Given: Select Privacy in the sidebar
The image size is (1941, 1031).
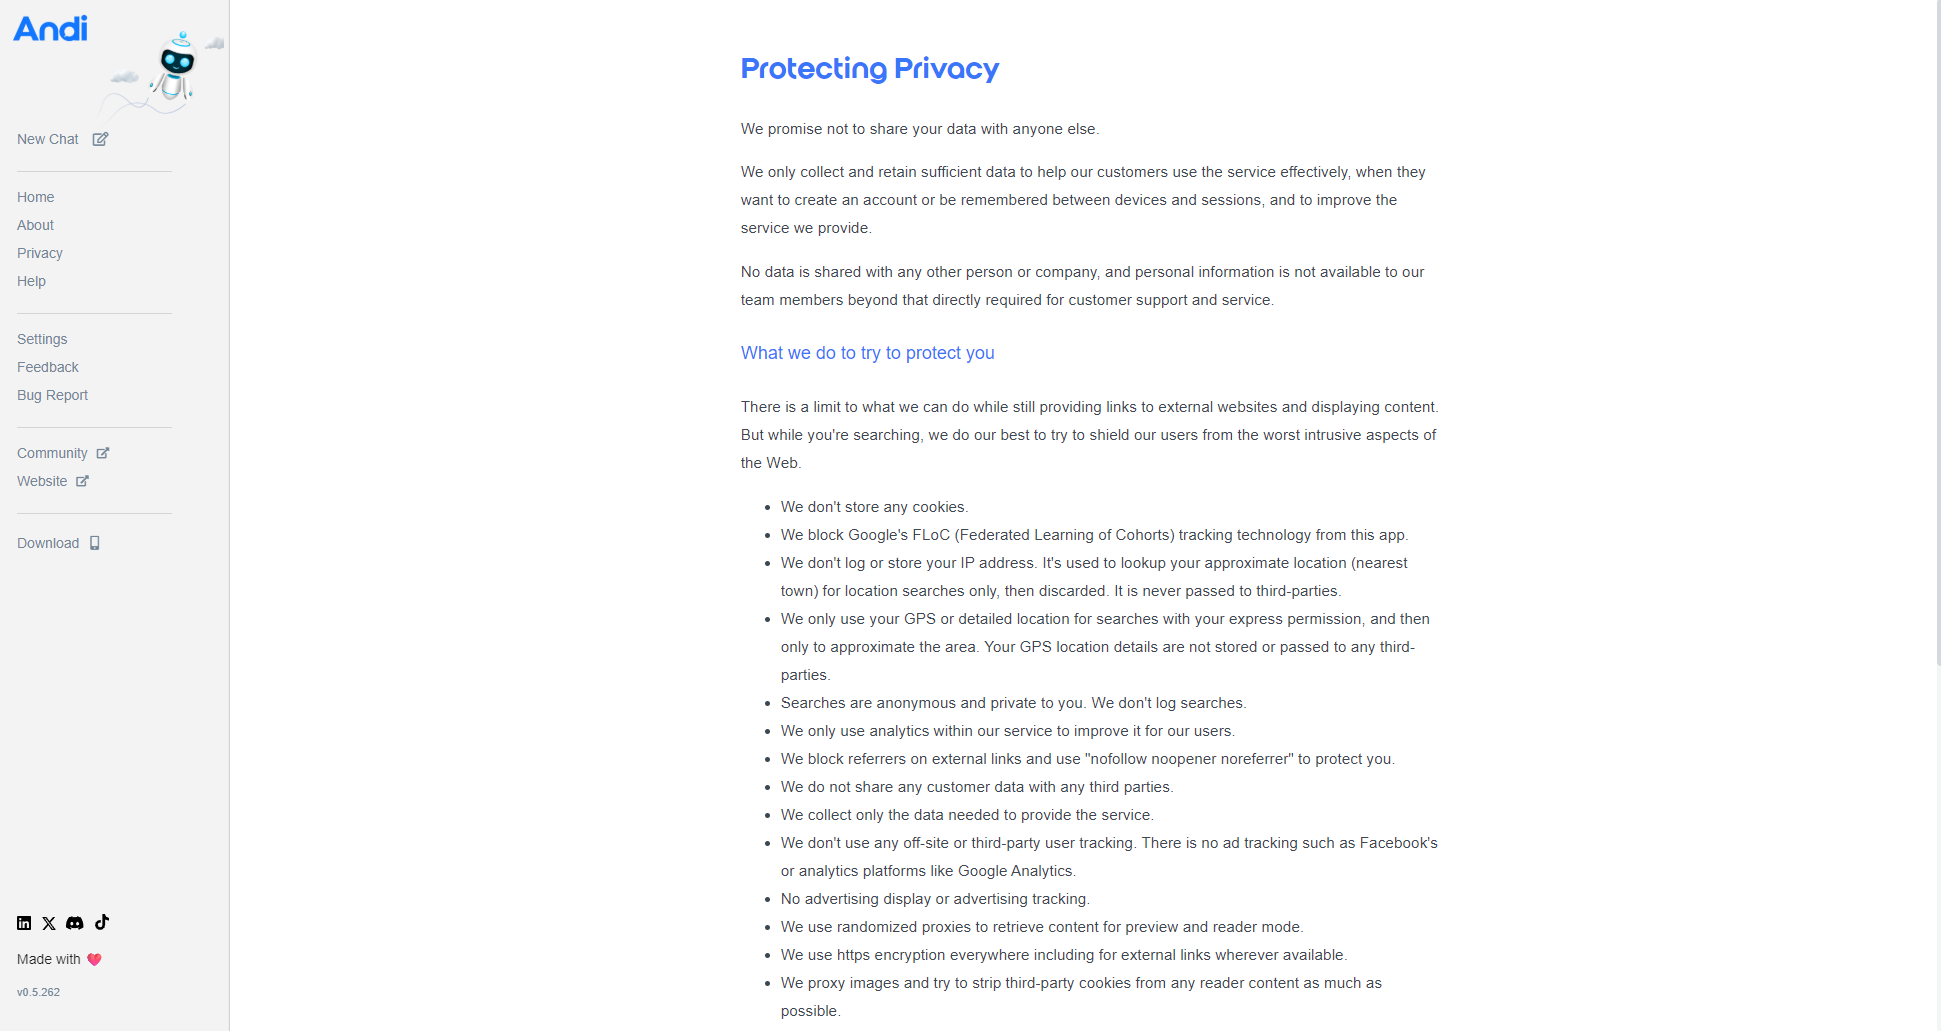Looking at the screenshot, I should click(40, 253).
